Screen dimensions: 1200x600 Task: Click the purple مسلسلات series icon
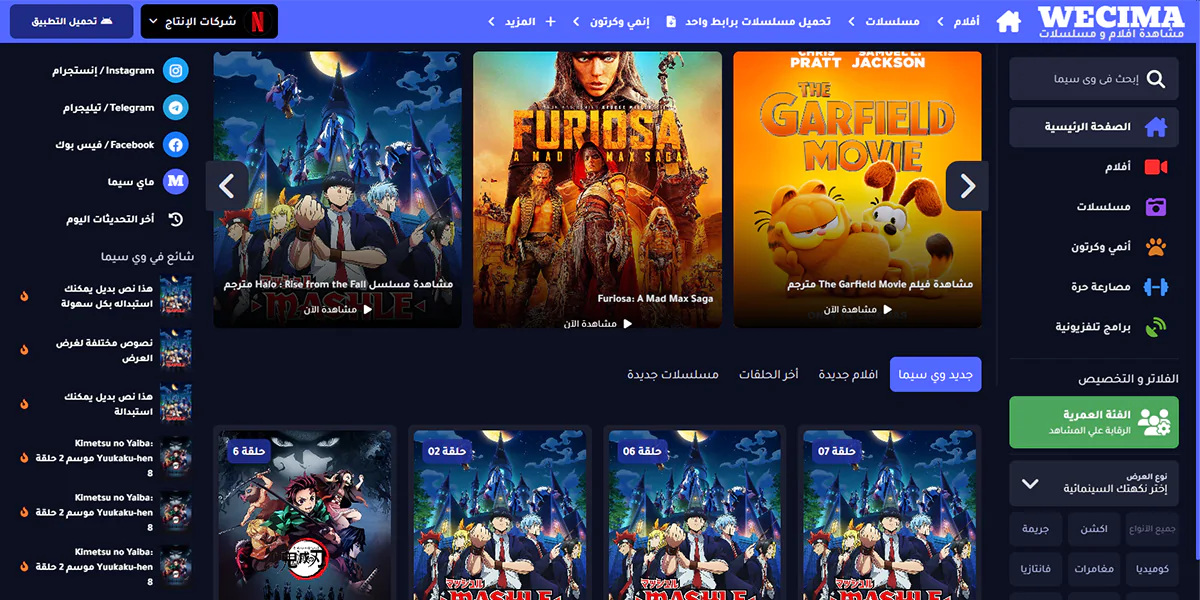tap(1156, 207)
